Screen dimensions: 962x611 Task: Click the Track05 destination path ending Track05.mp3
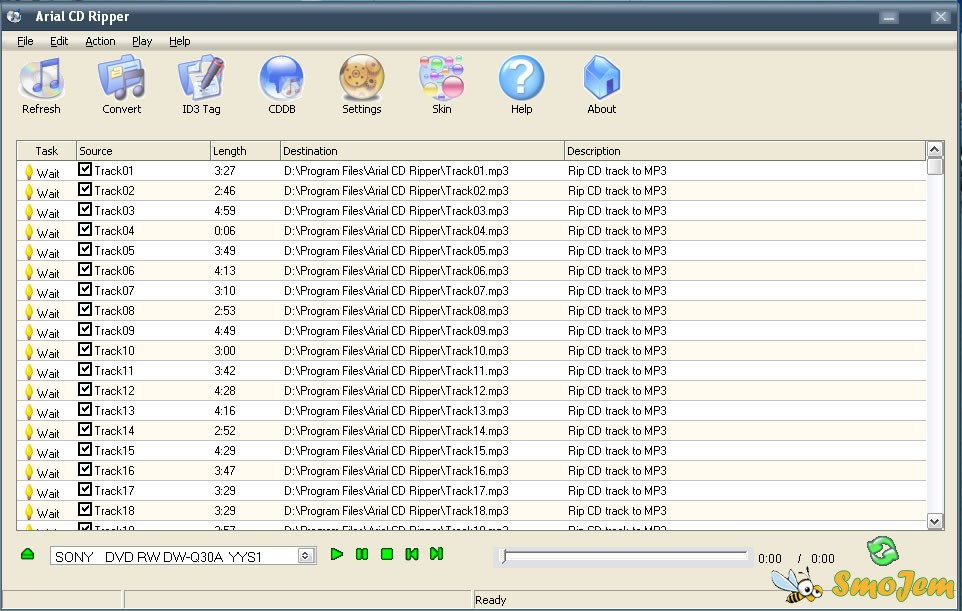396,251
